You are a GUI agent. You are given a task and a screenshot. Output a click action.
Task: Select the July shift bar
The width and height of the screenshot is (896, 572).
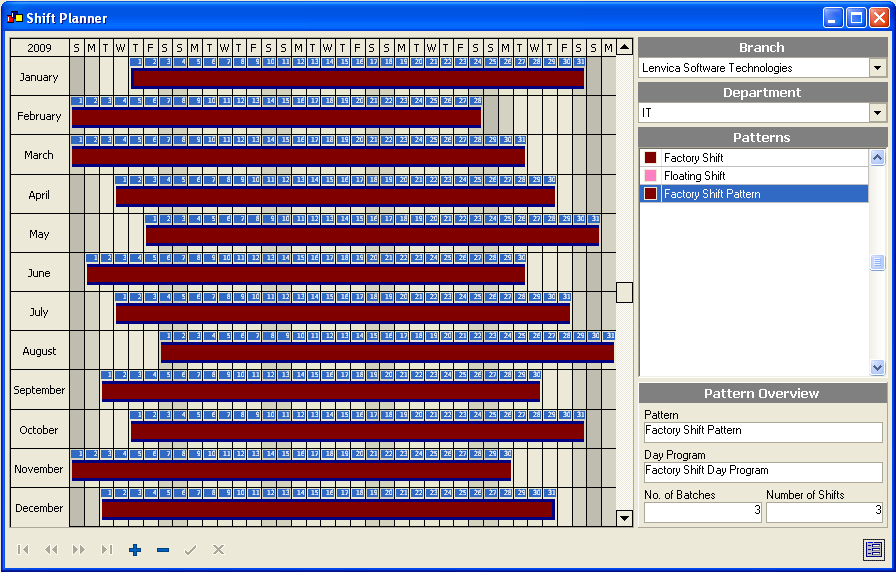[x=343, y=314]
